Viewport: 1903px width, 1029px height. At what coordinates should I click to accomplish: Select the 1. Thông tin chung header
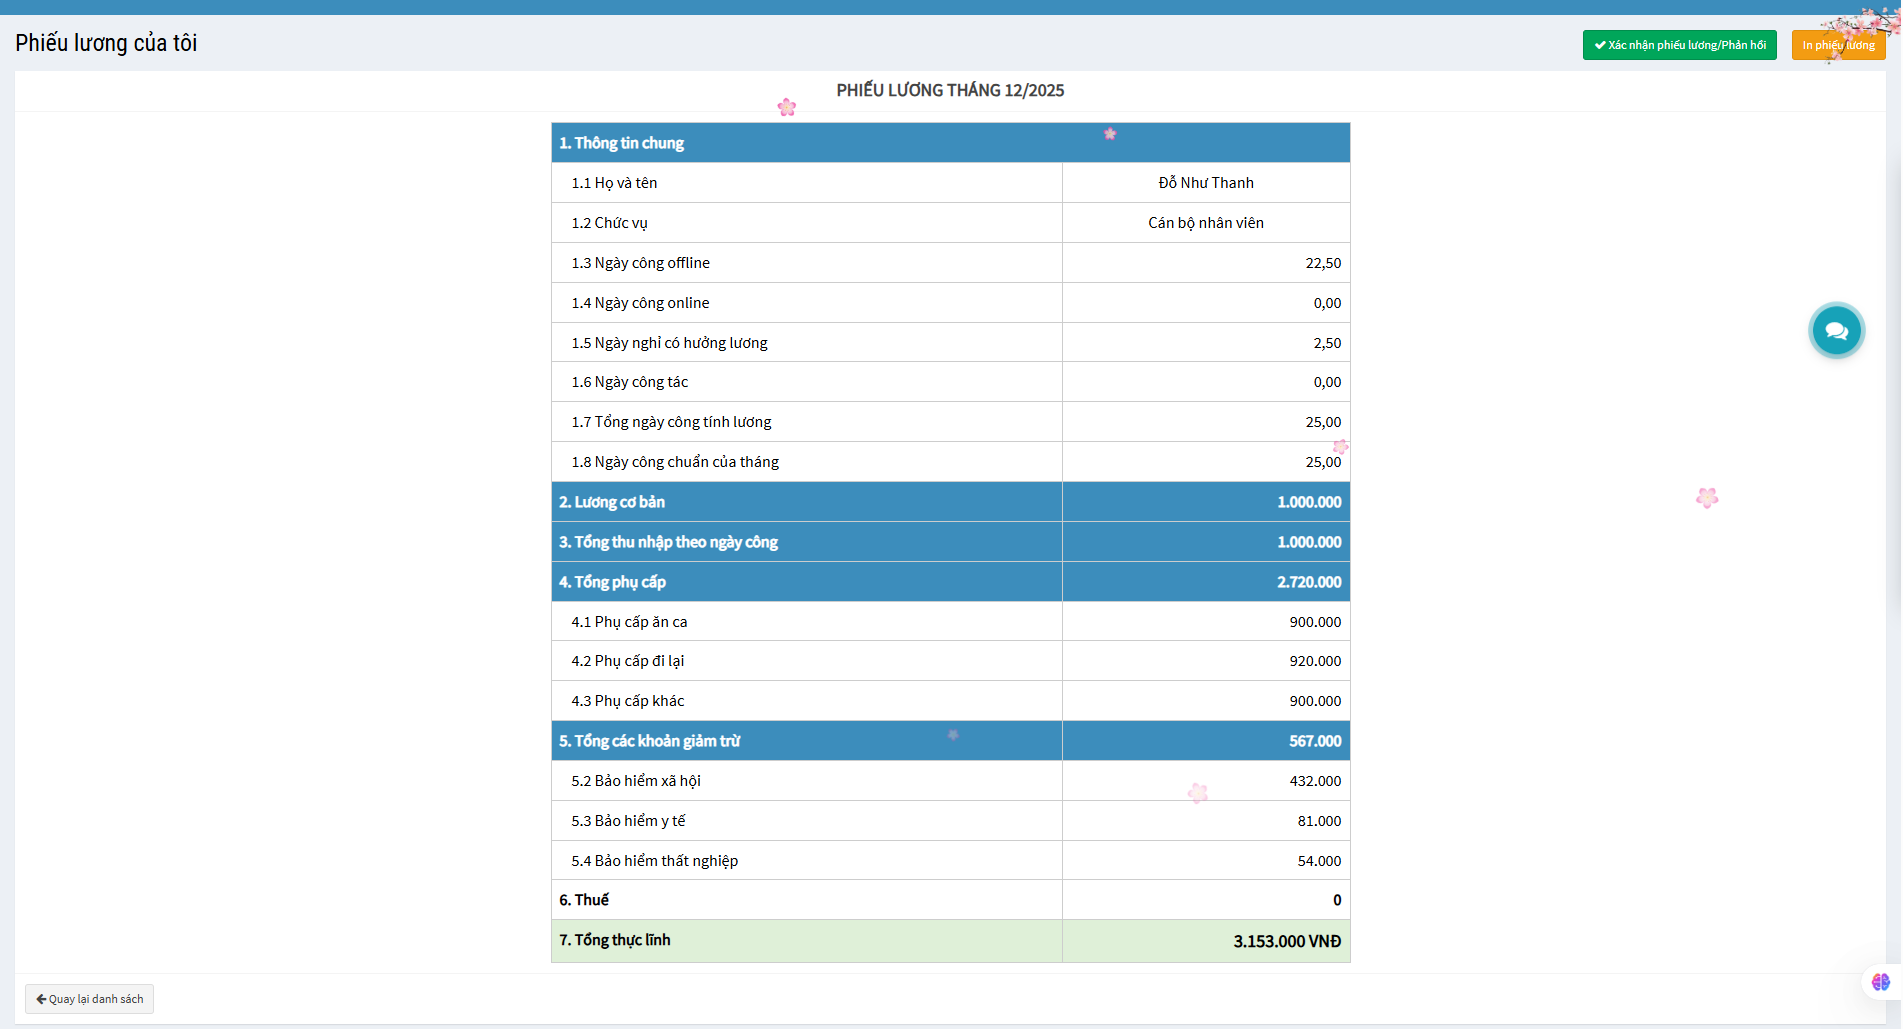[x=621, y=143]
